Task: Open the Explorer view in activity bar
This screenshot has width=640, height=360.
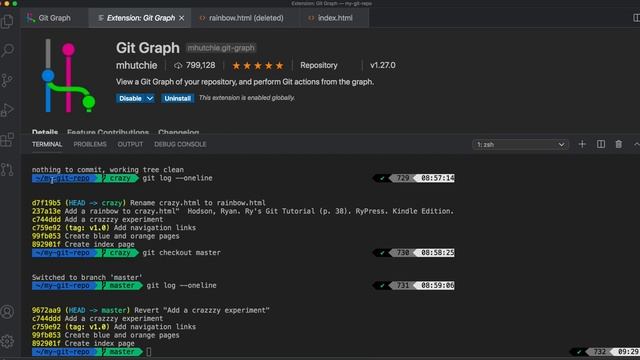Action: click(7, 21)
